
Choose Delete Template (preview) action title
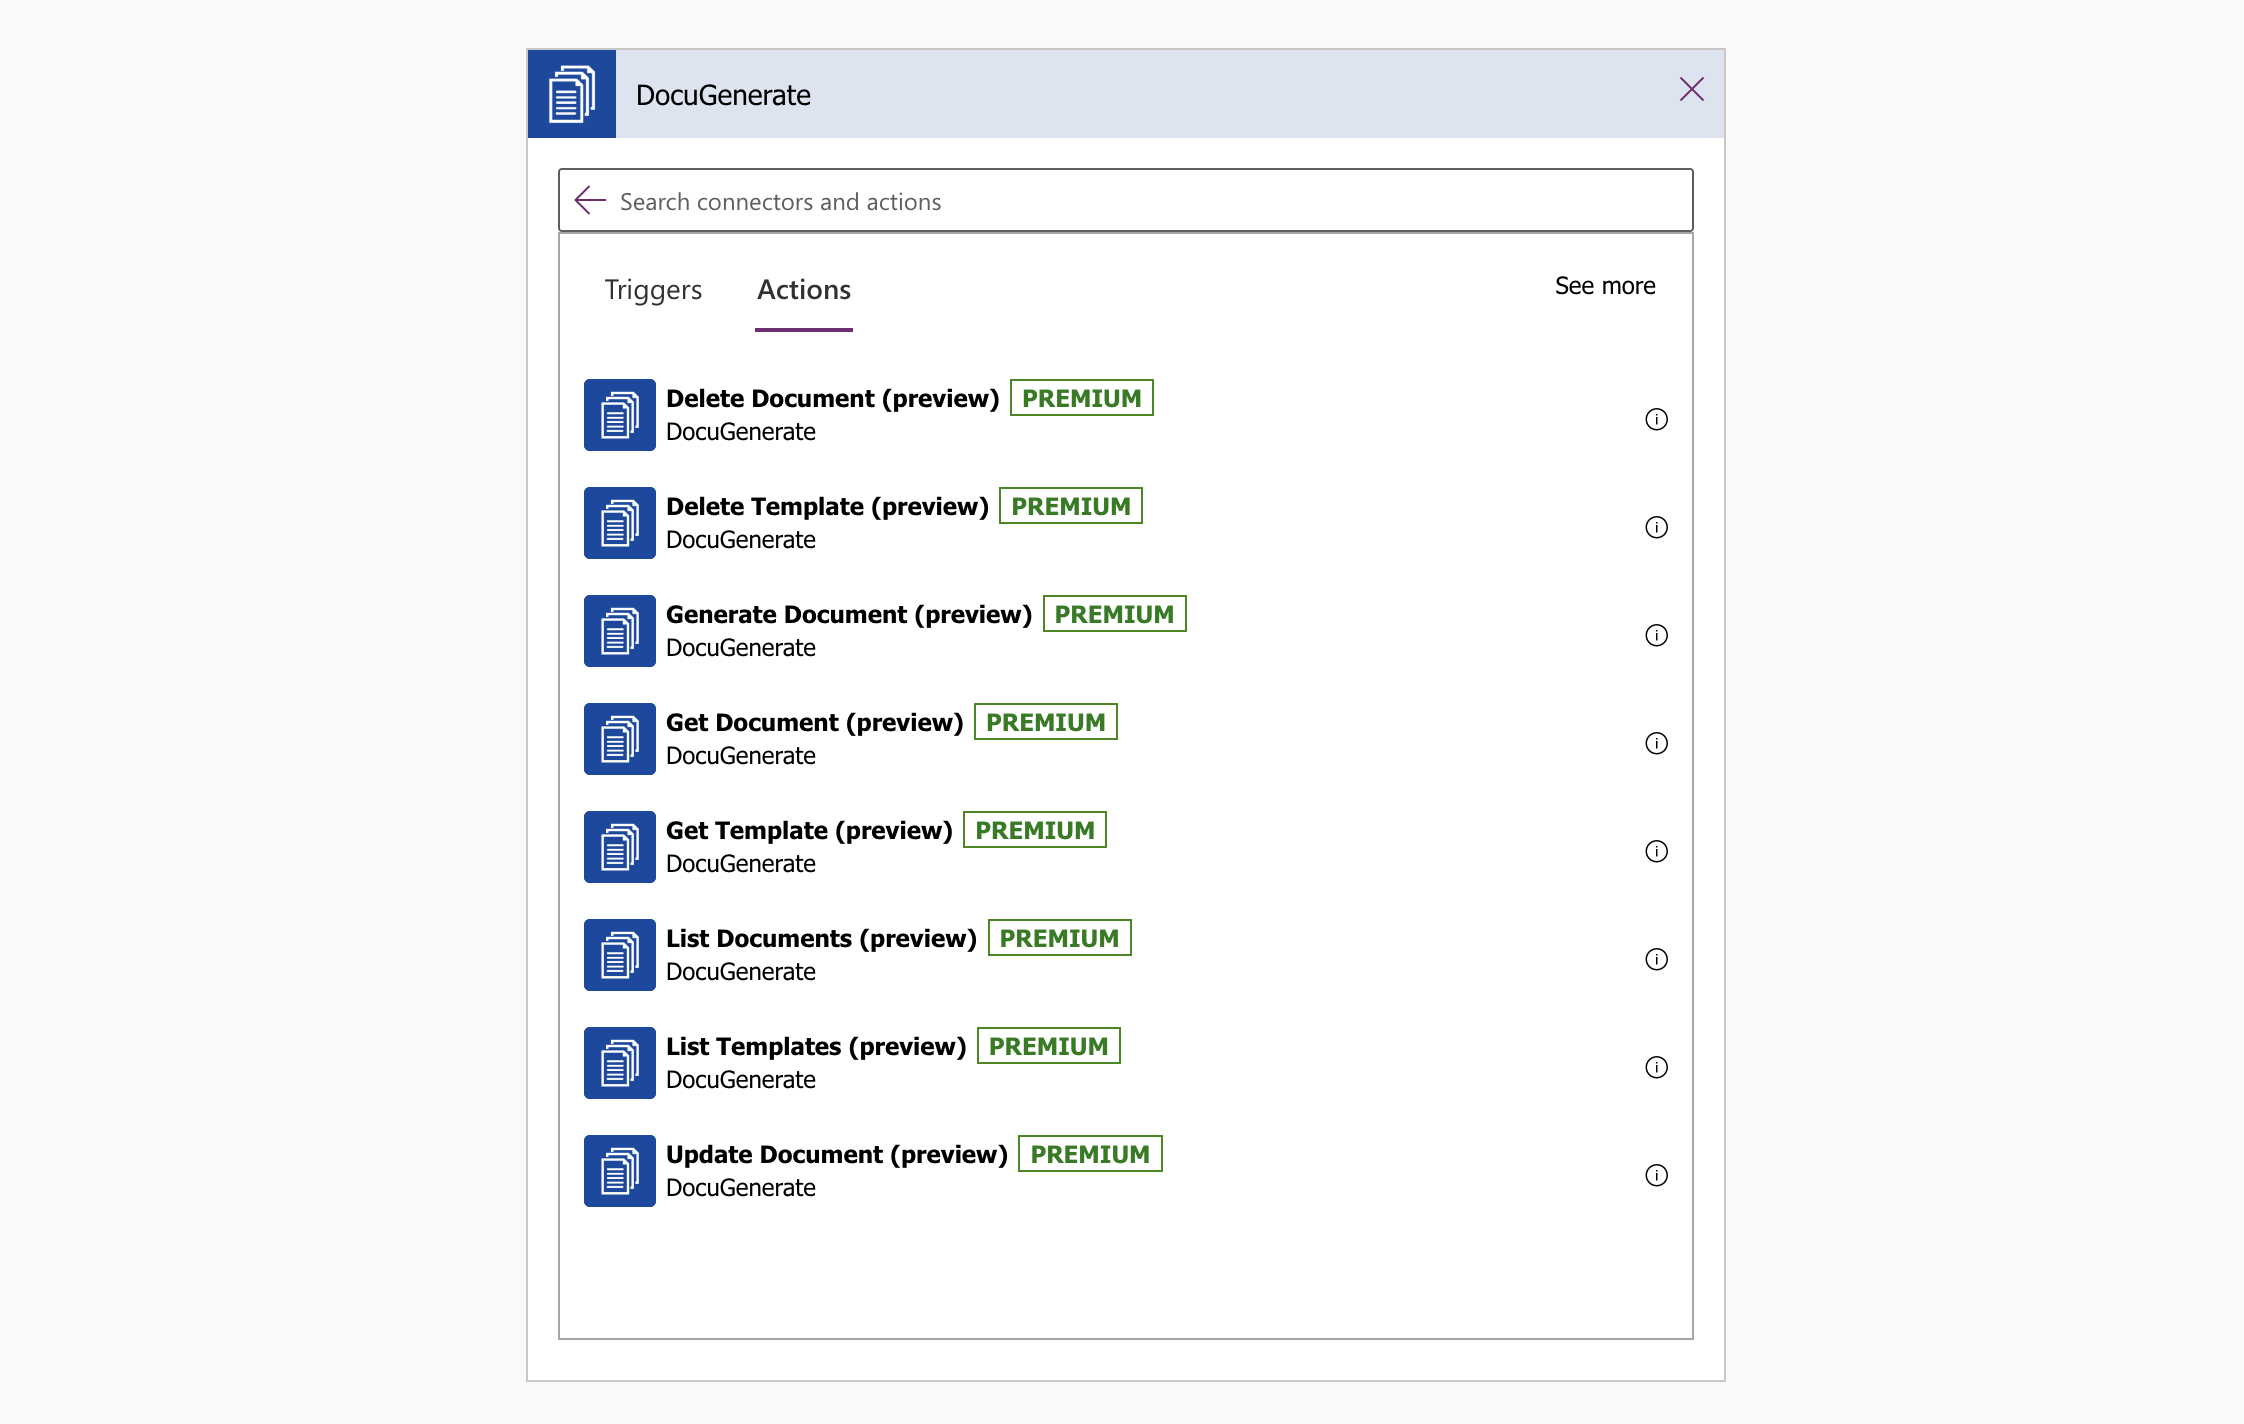tap(827, 506)
